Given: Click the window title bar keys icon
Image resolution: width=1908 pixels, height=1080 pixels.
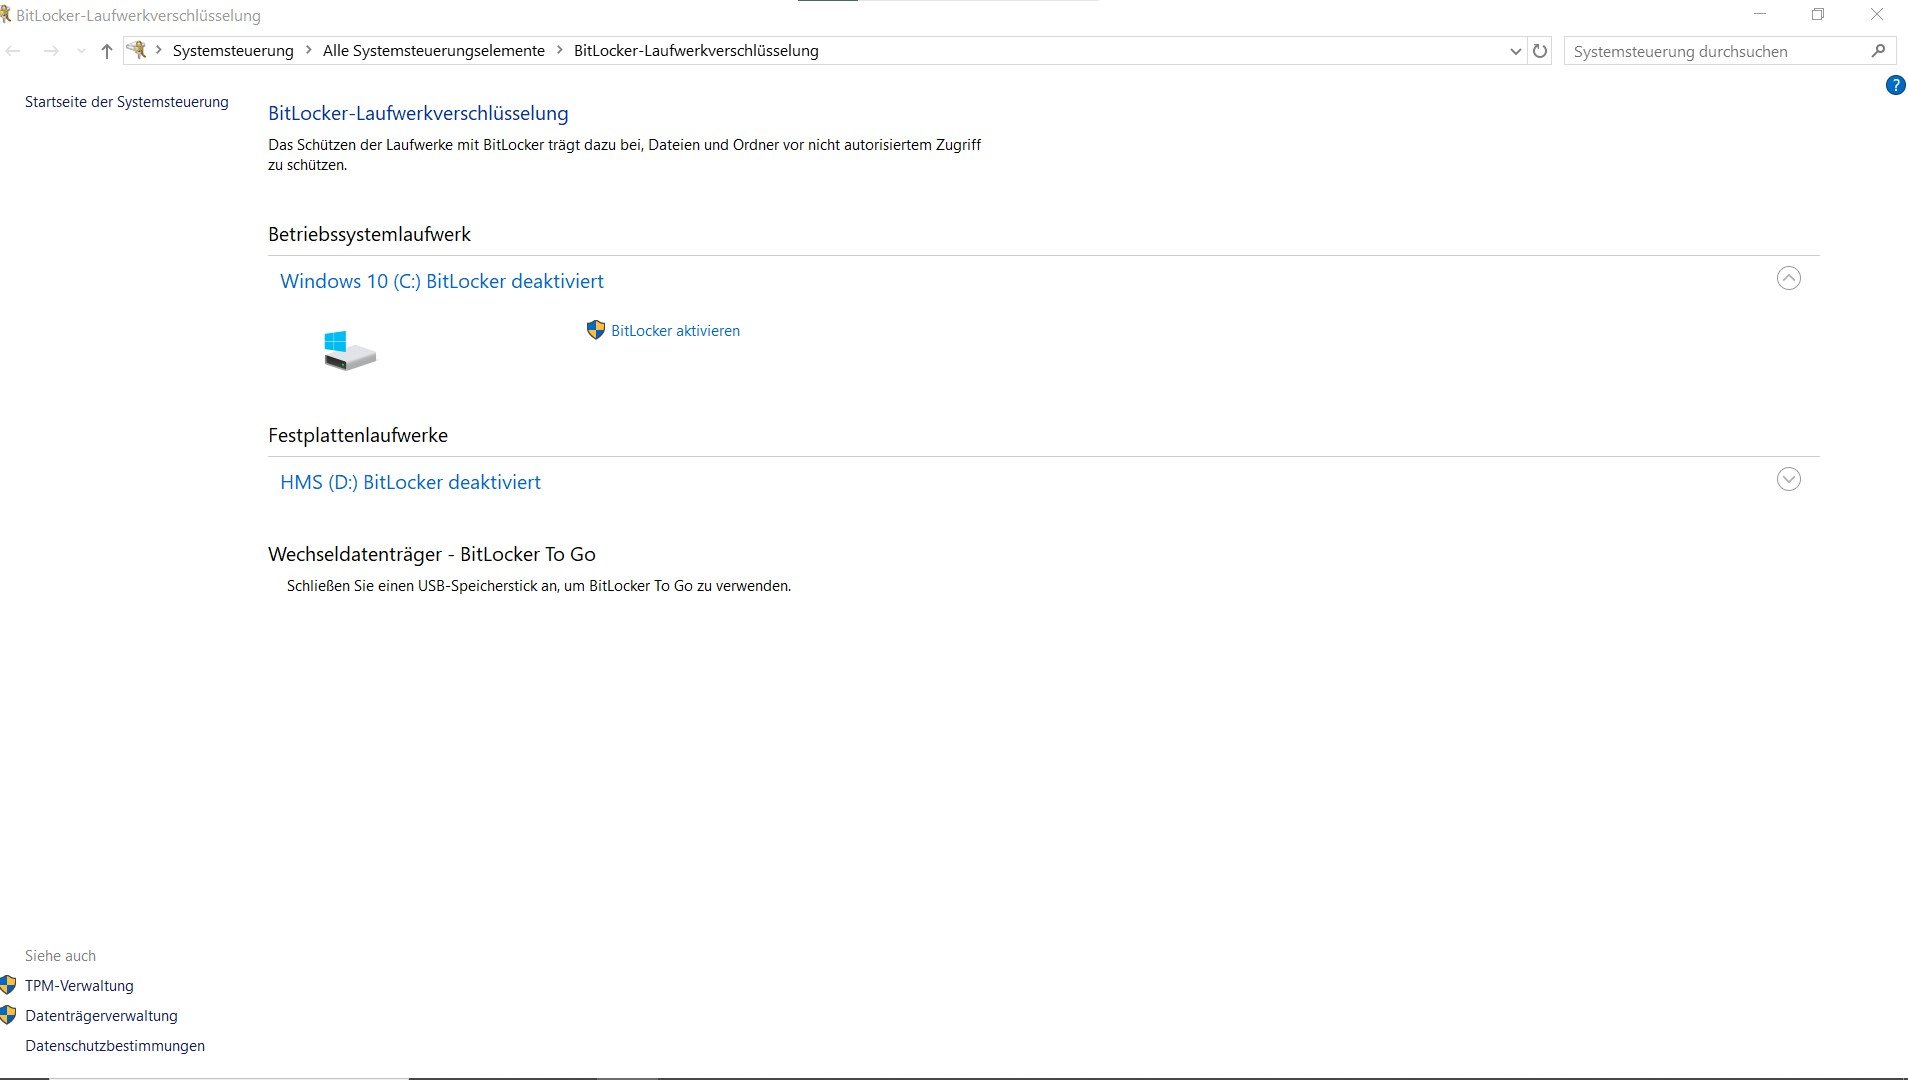Looking at the screenshot, I should 5,15.
